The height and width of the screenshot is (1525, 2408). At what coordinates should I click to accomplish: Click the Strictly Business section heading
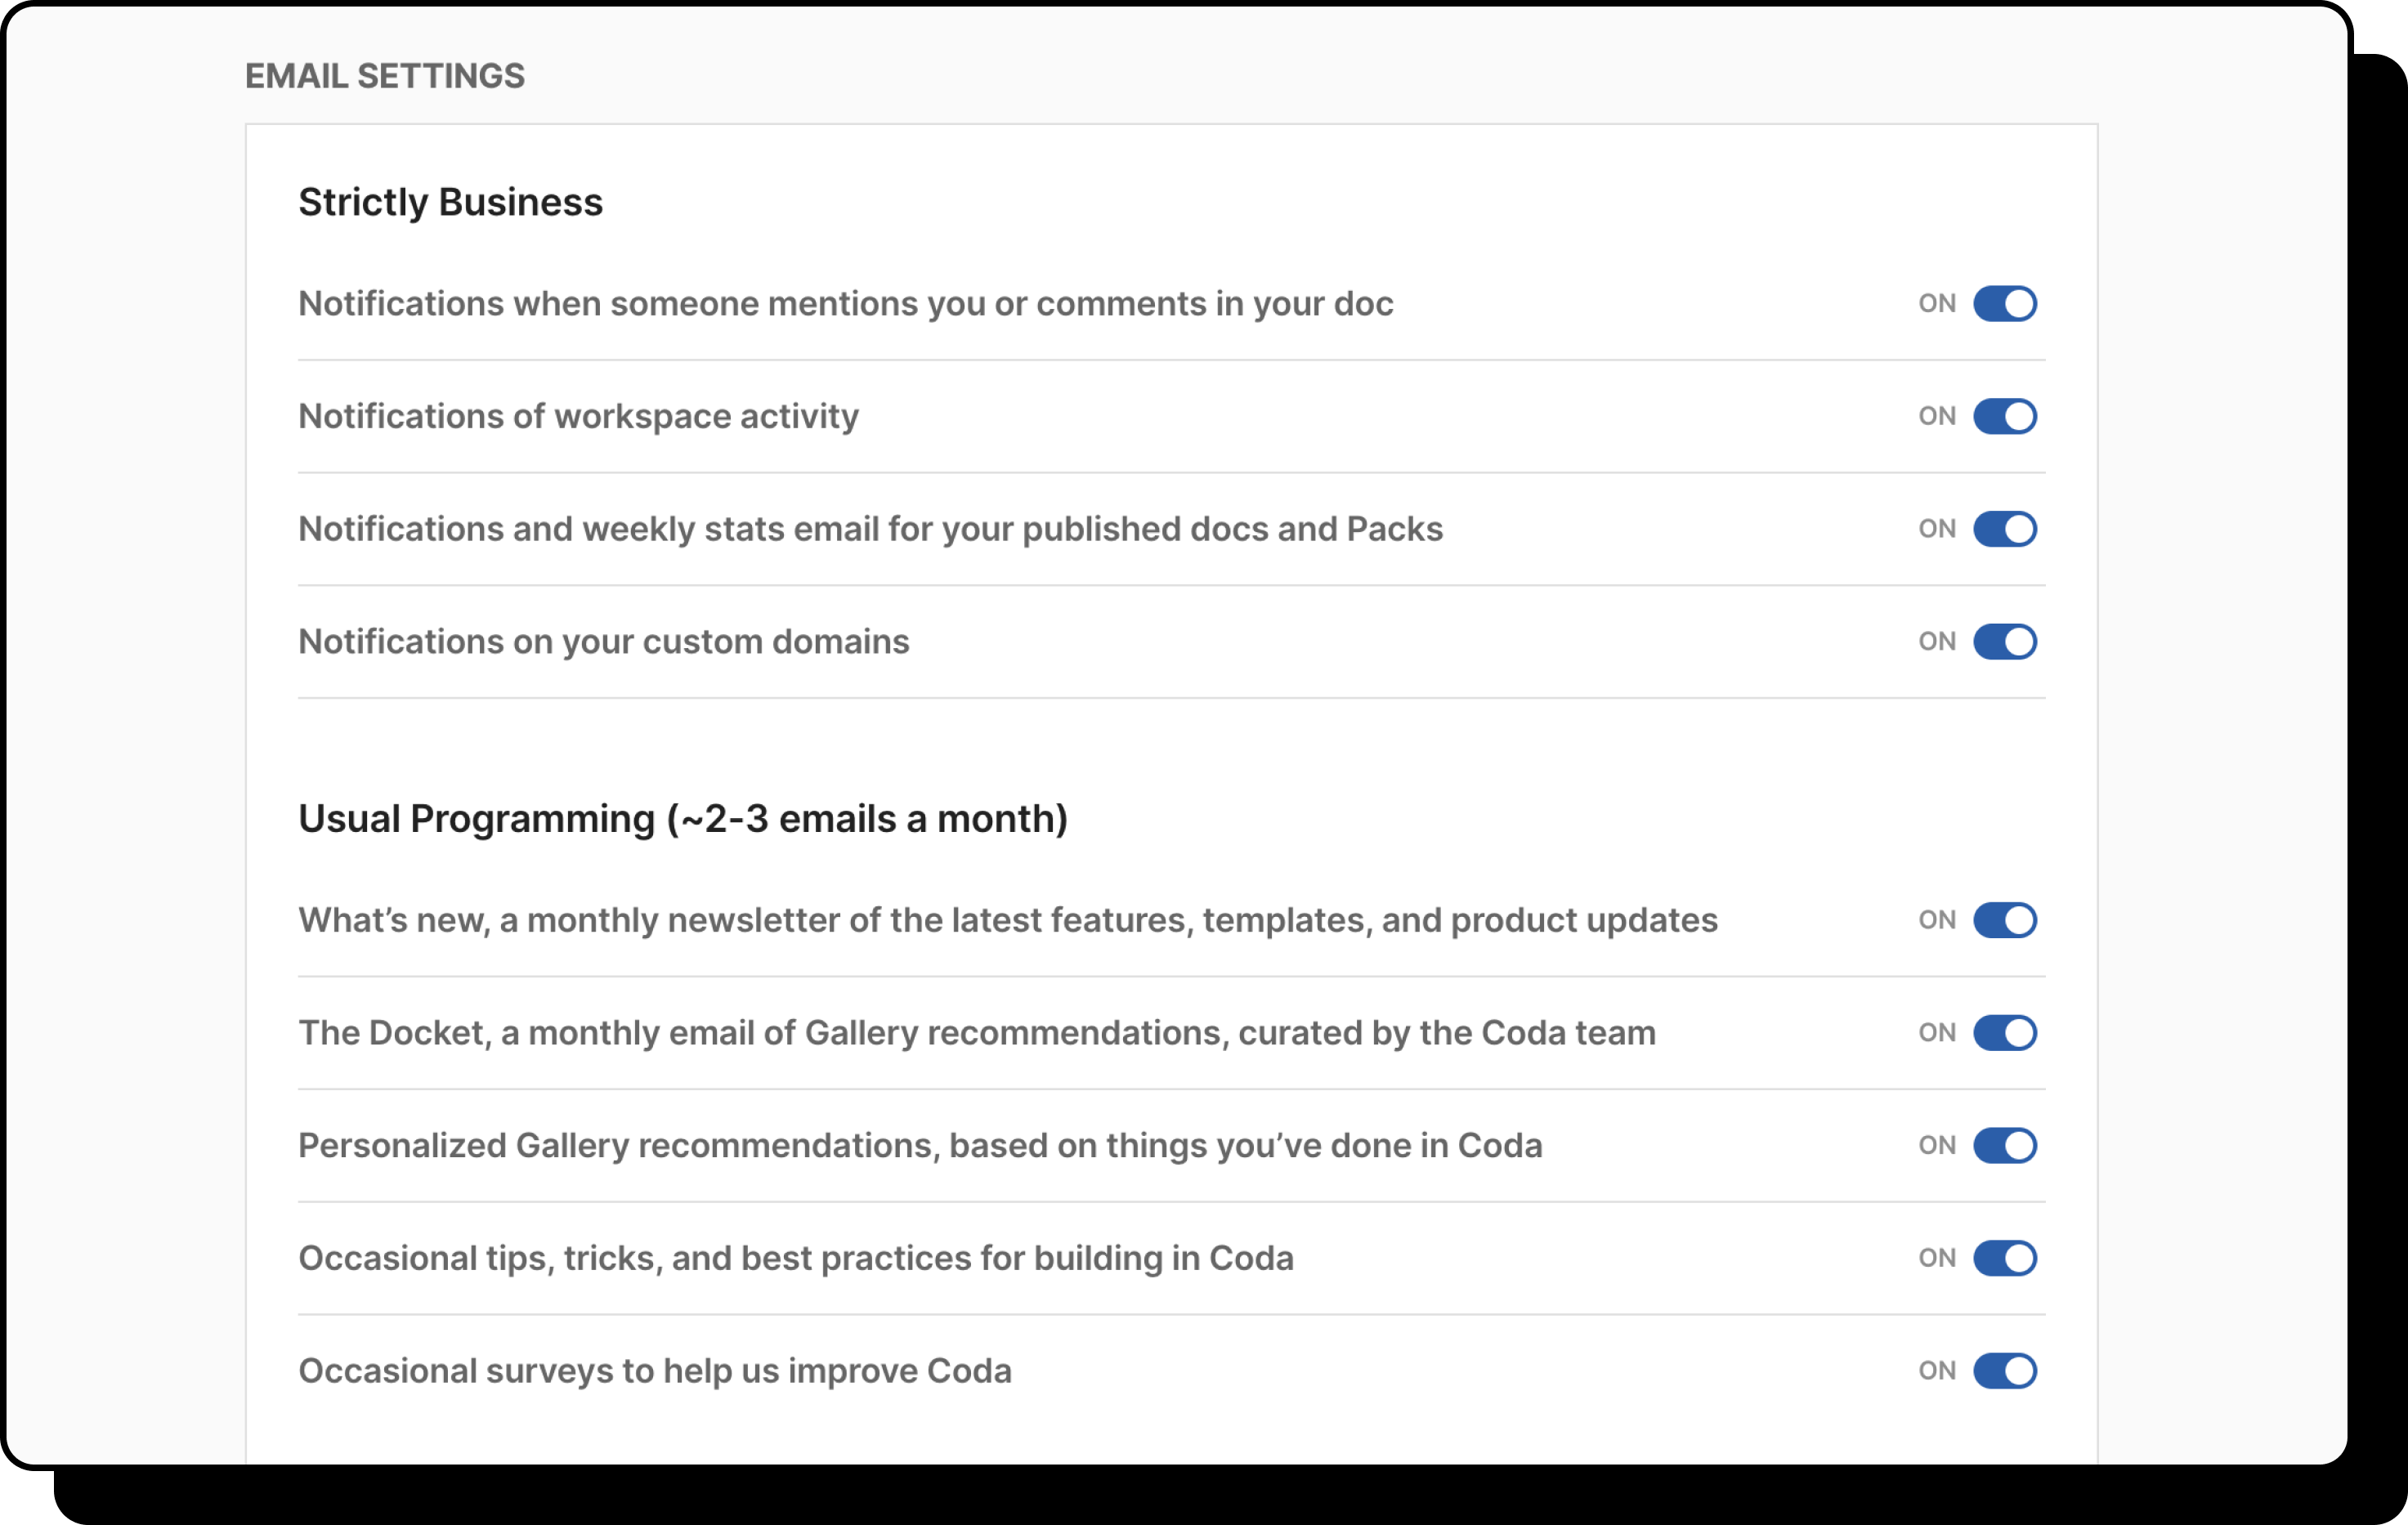(450, 202)
